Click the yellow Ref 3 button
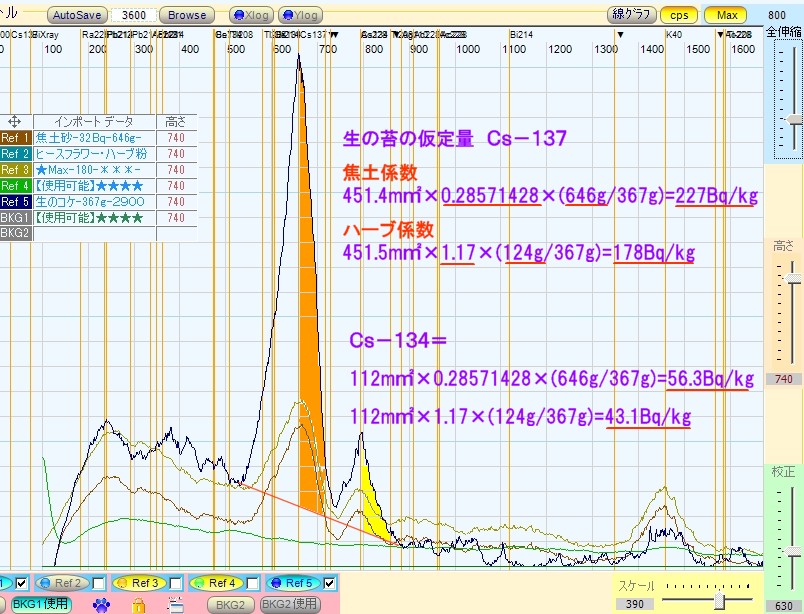Screen dimensions: 804x614 click(x=139, y=583)
